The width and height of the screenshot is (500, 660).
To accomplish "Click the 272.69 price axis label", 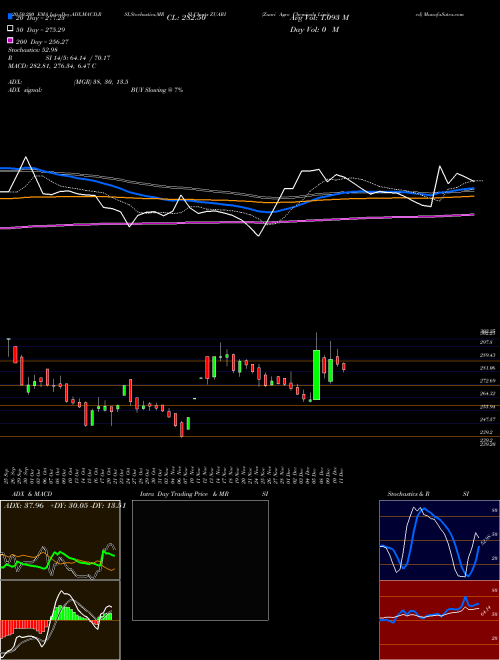I will point(487,381).
